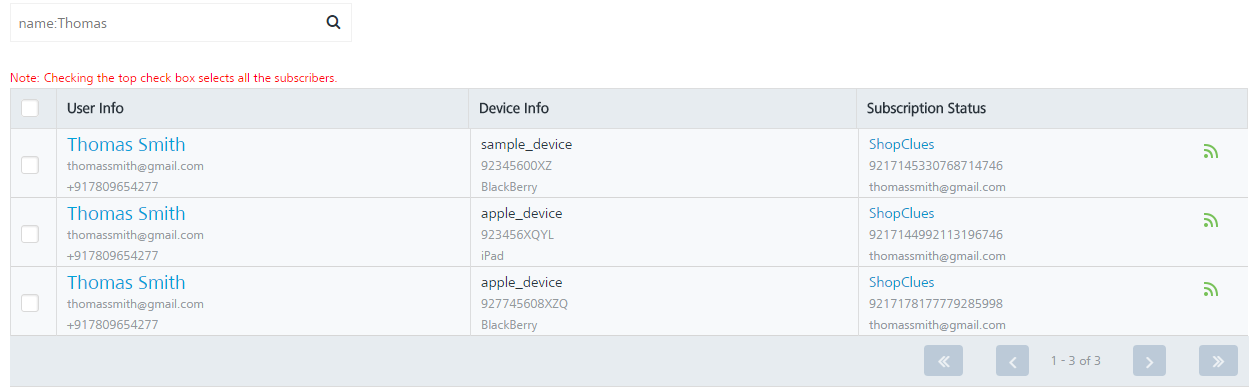
Task: Open ShopClues subscription 9217144992113196746
Action: [901, 213]
